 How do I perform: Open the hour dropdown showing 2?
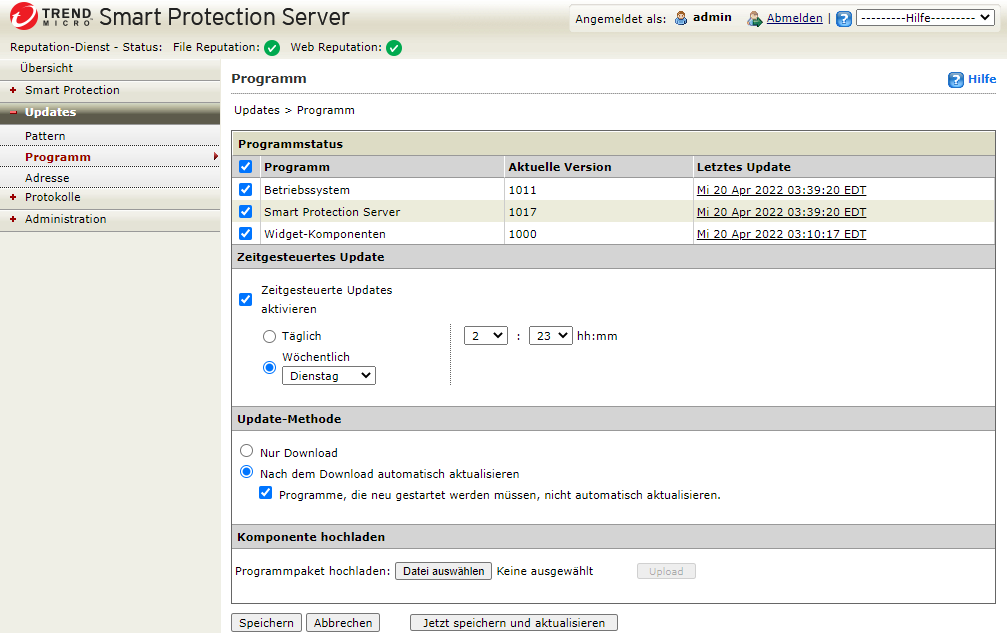point(486,336)
